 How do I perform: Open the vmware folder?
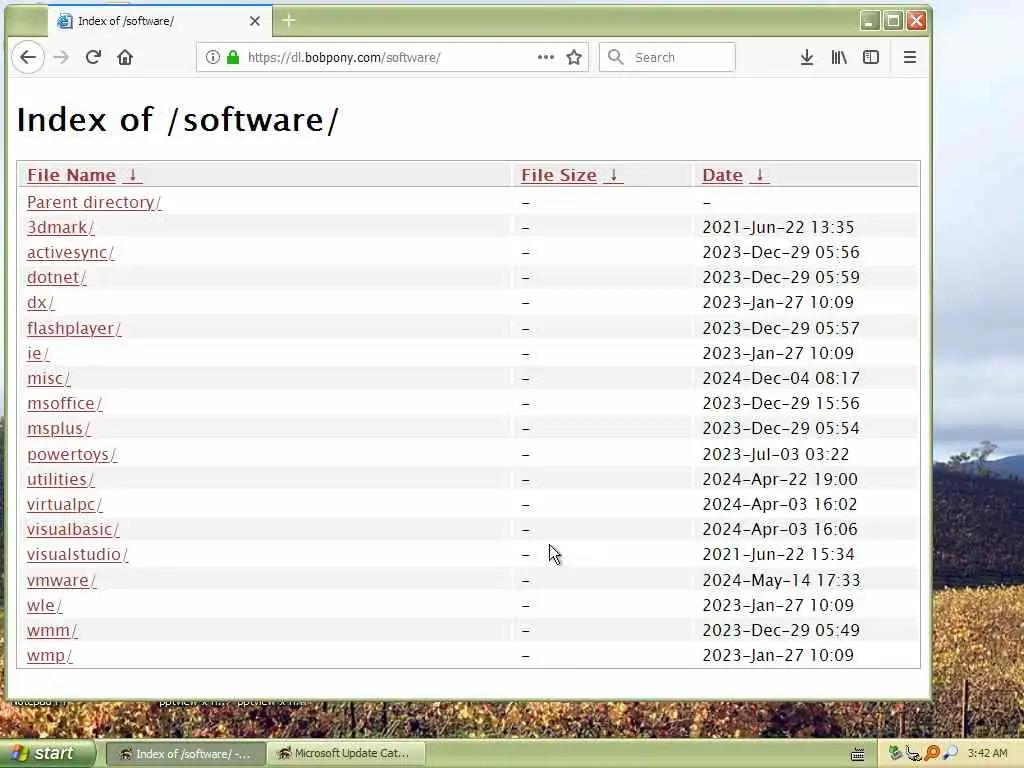click(x=62, y=581)
